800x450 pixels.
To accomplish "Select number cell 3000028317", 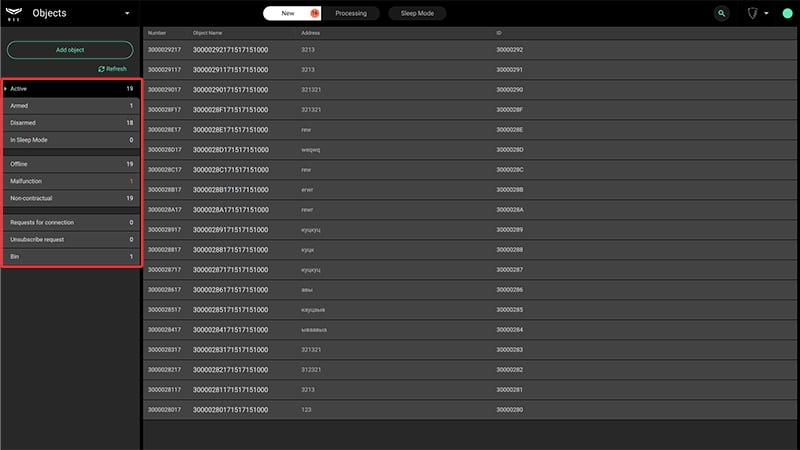I will coord(164,350).
